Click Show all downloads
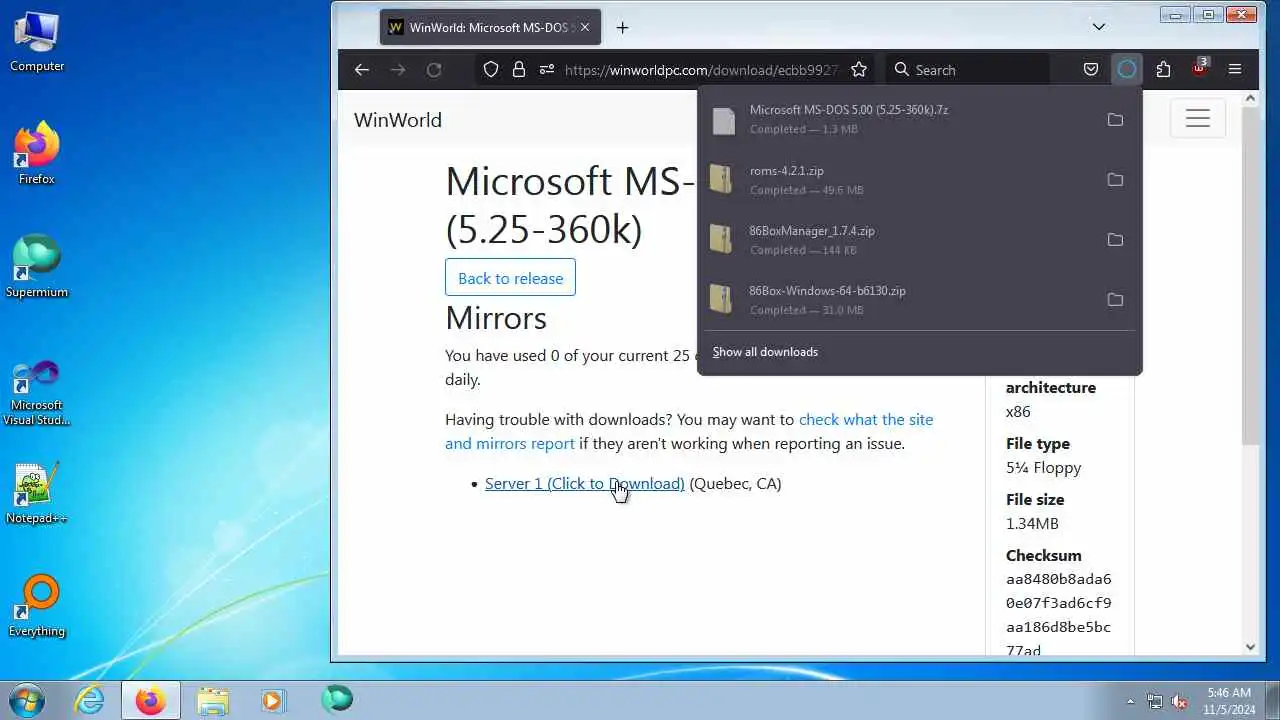This screenshot has height=720, width=1280. [x=765, y=352]
